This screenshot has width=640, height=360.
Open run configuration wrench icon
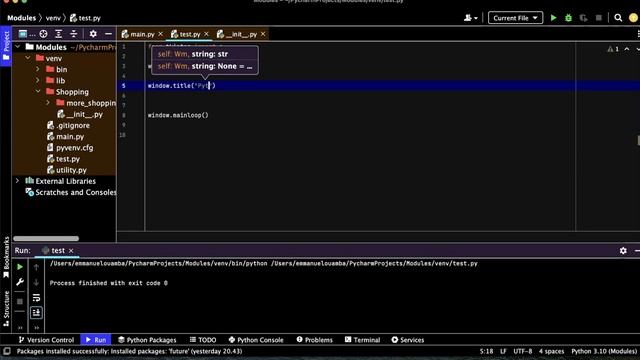20,282
